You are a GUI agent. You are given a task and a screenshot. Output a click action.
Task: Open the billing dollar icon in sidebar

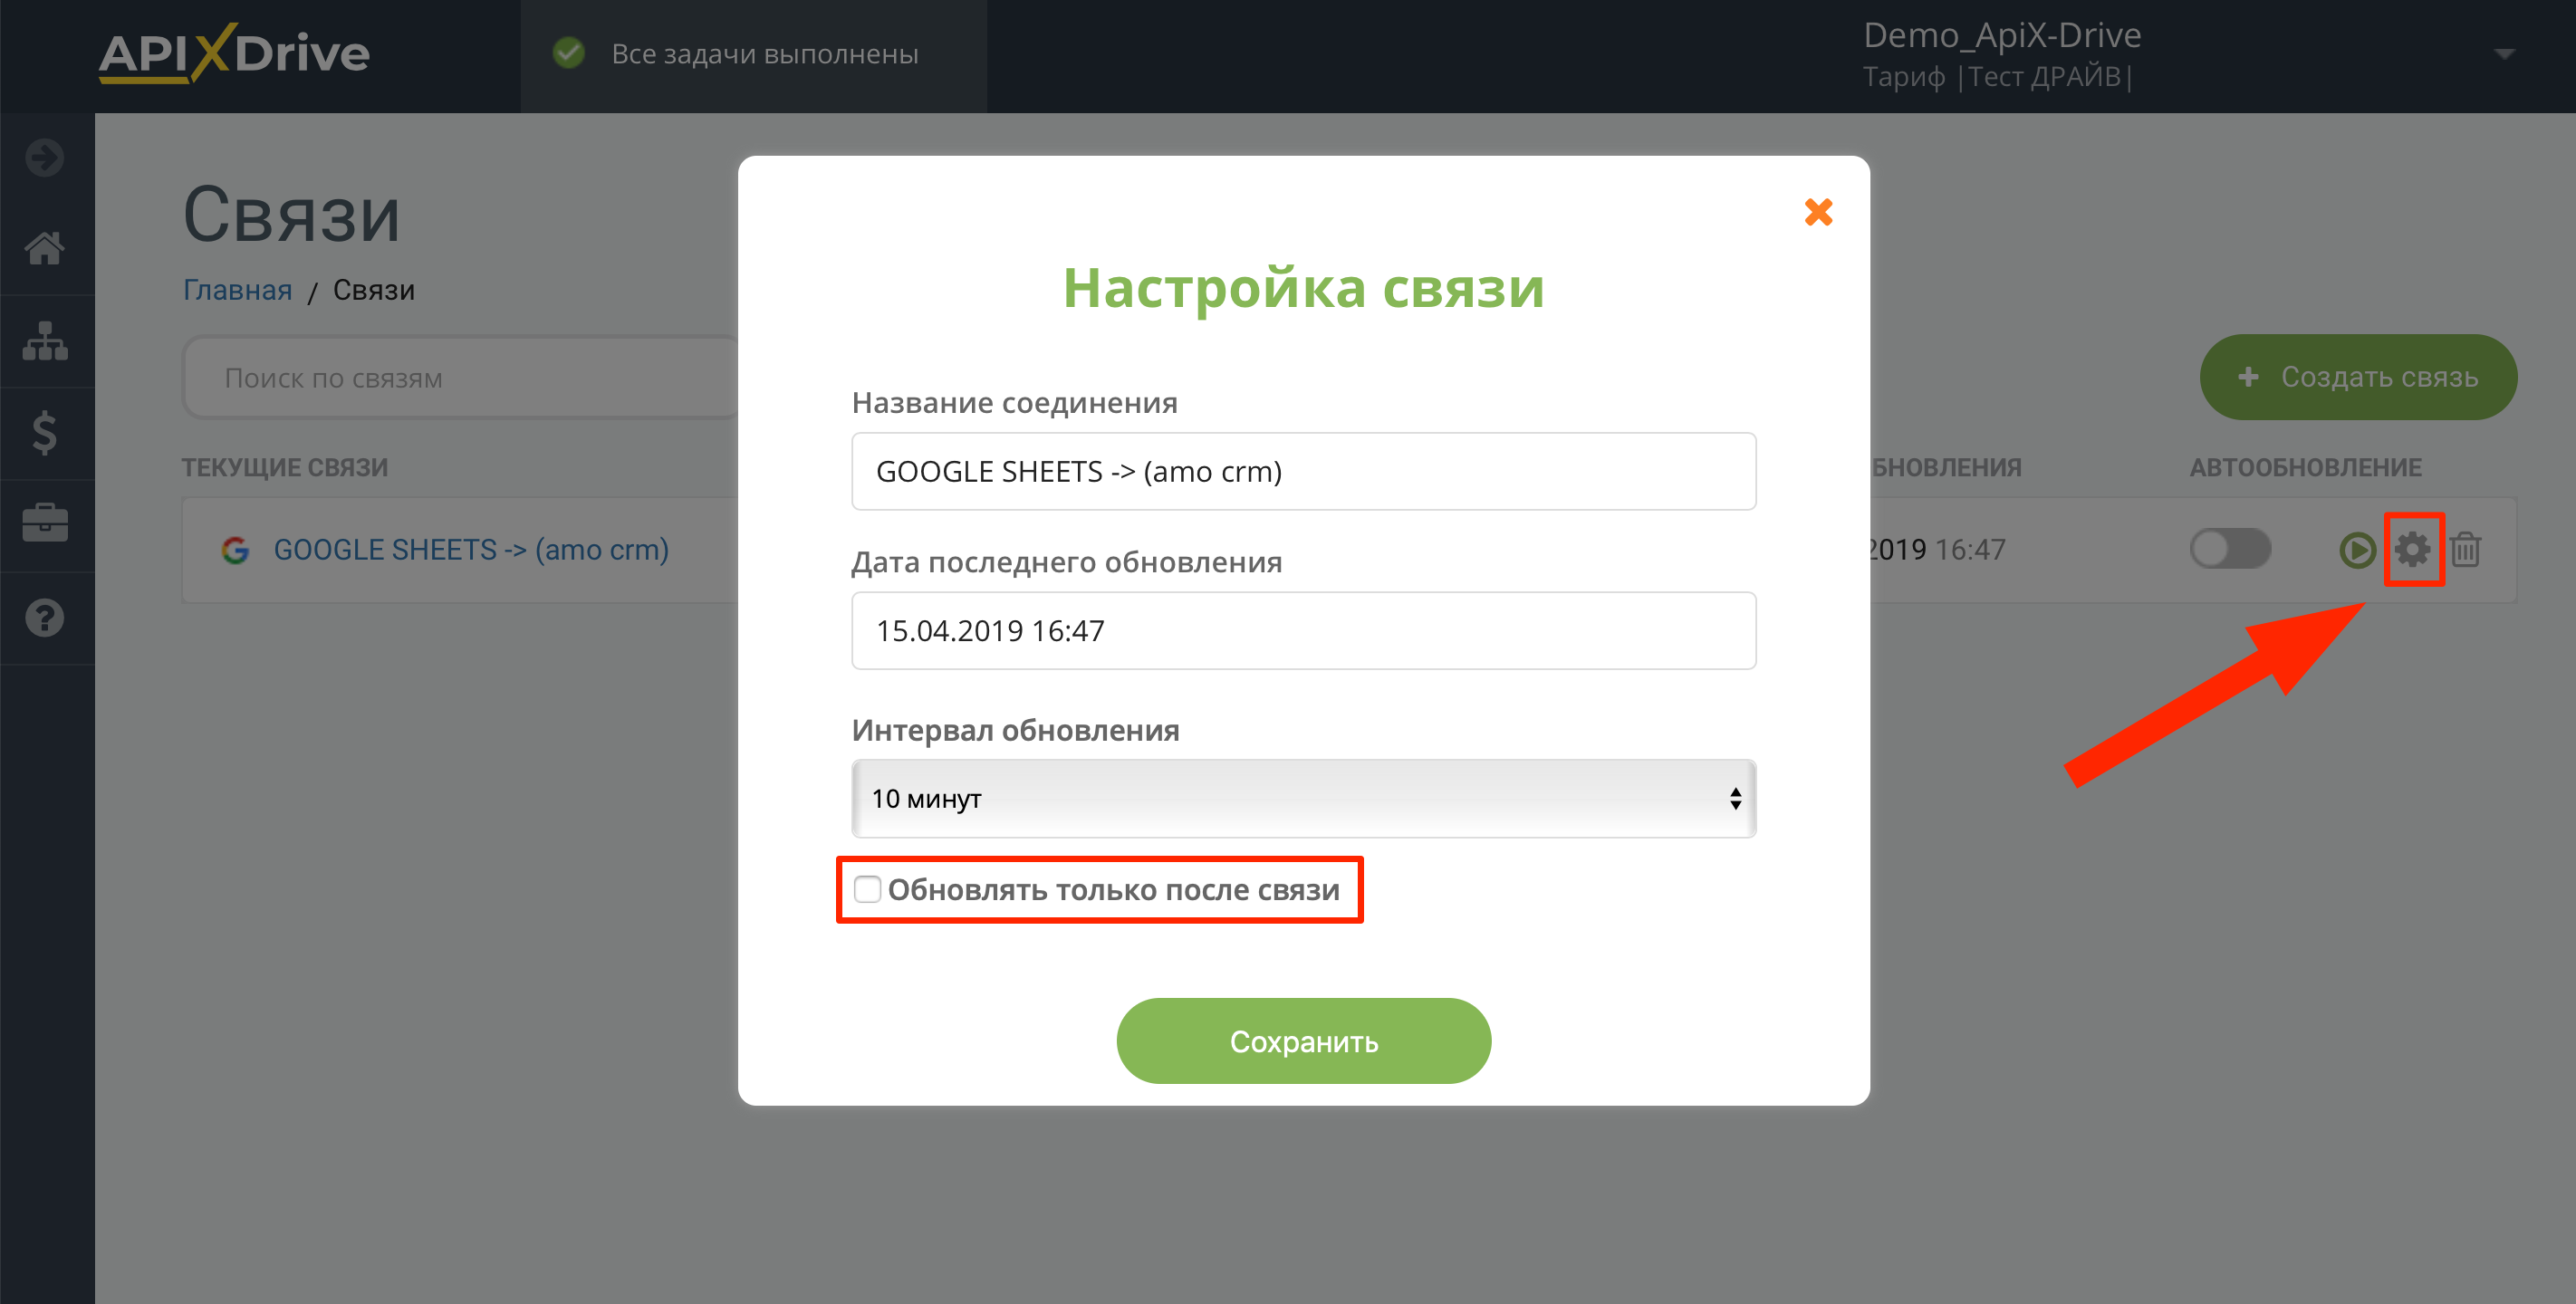[x=45, y=433]
